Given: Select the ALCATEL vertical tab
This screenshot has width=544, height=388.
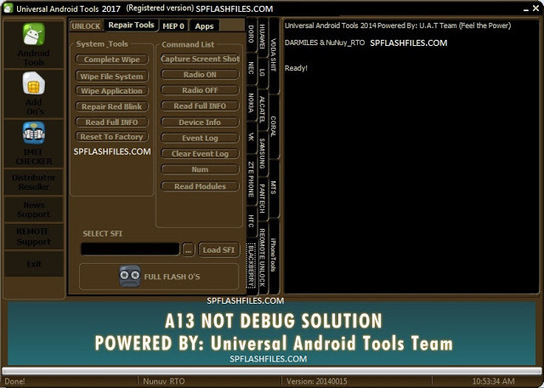Looking at the screenshot, I should 263,110.
